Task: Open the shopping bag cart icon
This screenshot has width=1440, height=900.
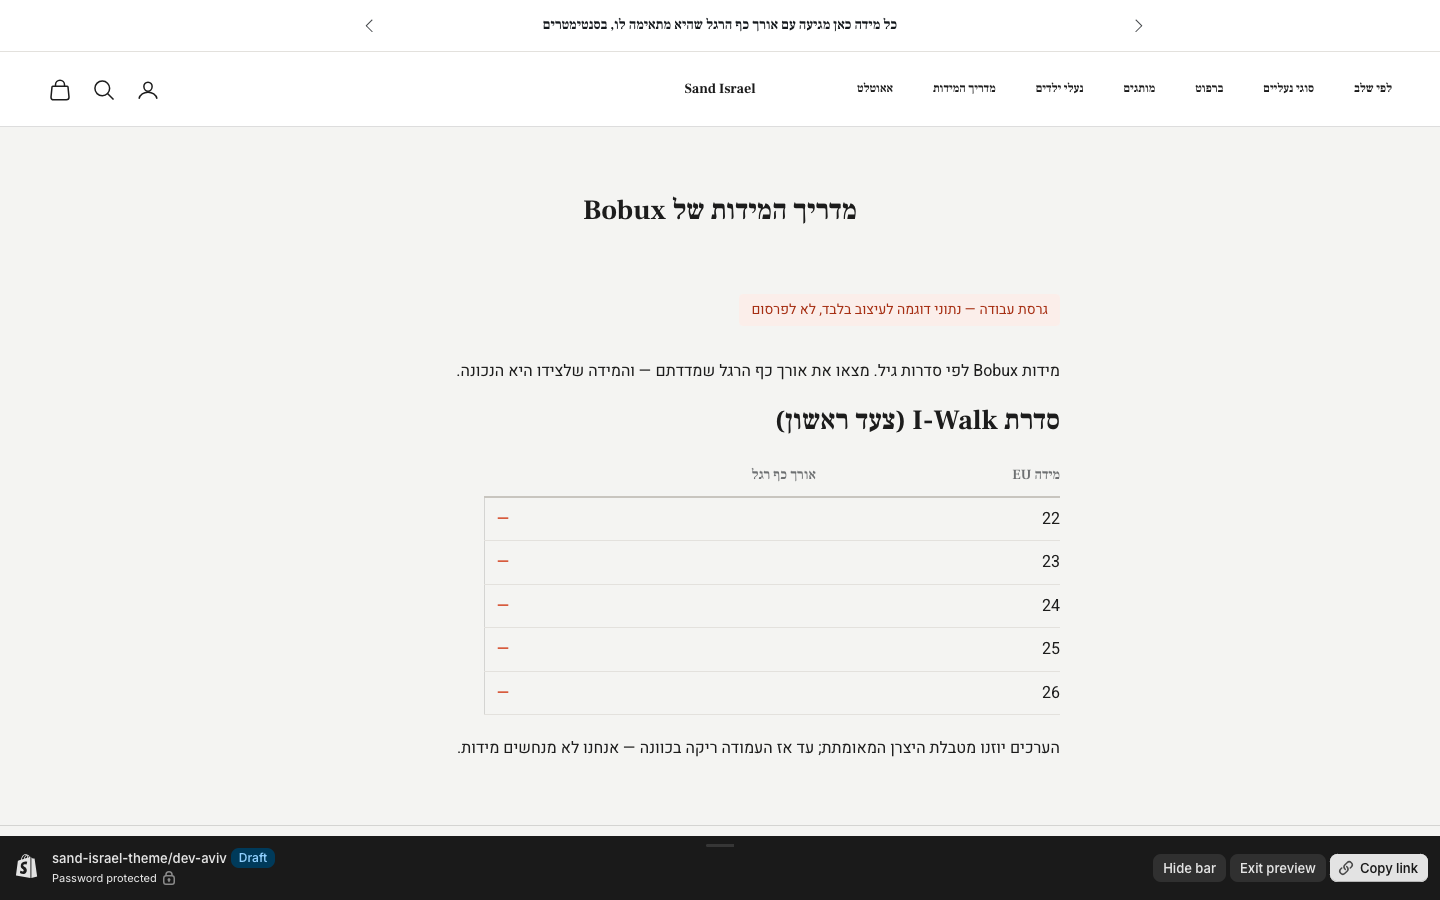Action: pos(60,90)
